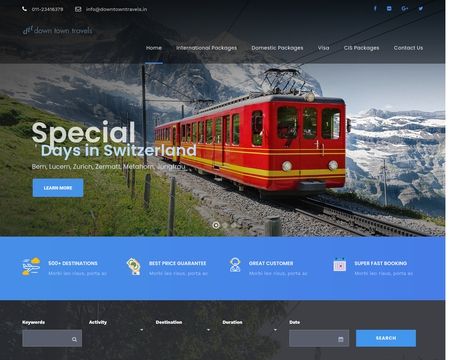Click the Great Customer person icon
Image resolution: width=450 pixels, height=360 pixels.
[235, 265]
